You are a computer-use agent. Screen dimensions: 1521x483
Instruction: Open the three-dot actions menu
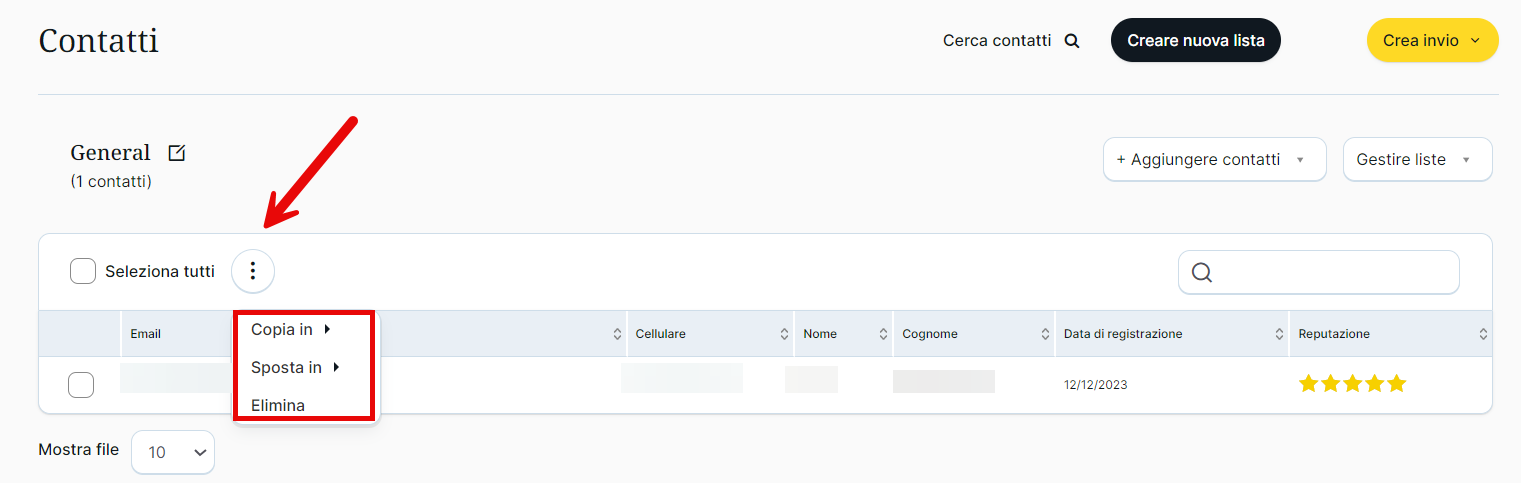[x=253, y=271]
